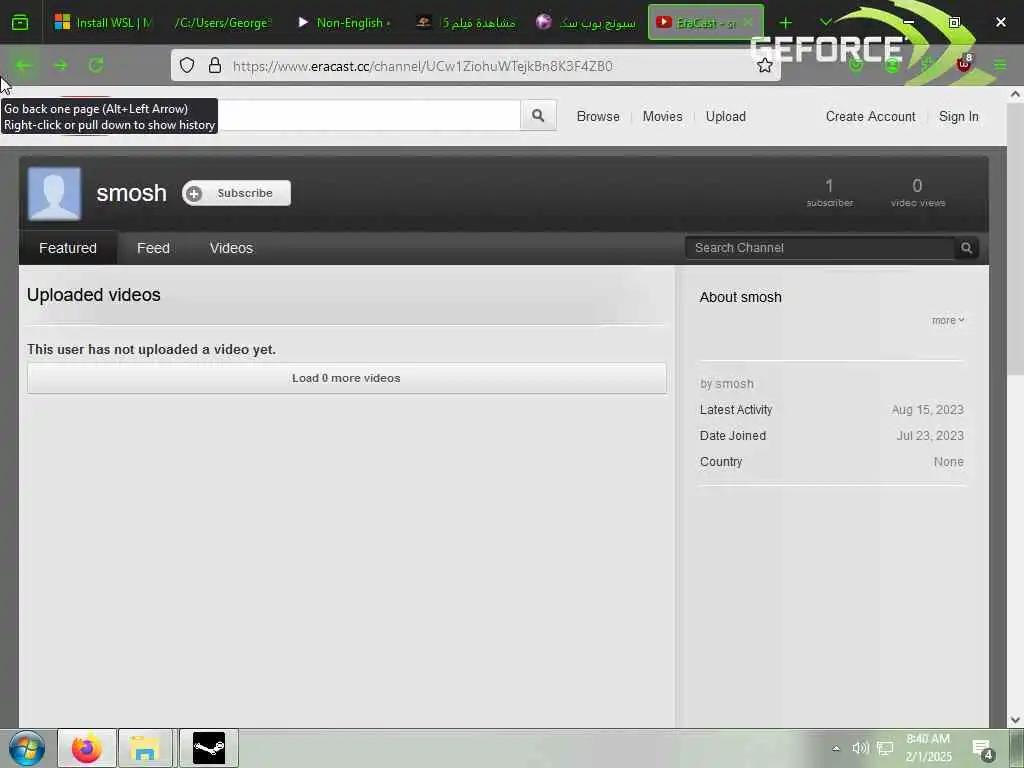This screenshot has height=768, width=1024.
Task: Click the Search Channel input field
Action: pos(820,248)
